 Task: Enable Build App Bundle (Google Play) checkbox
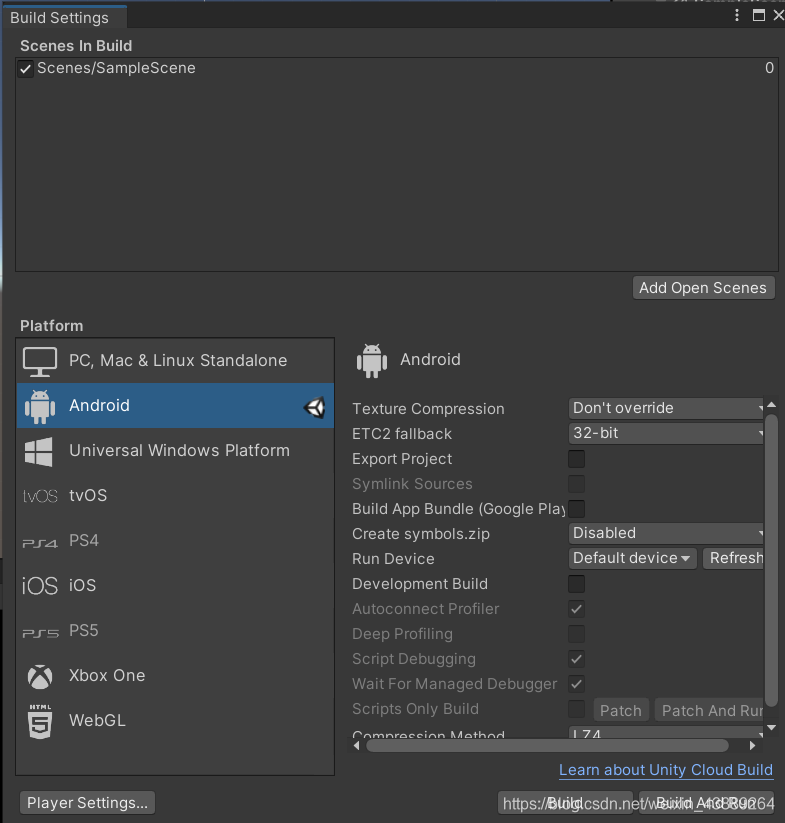tap(576, 509)
